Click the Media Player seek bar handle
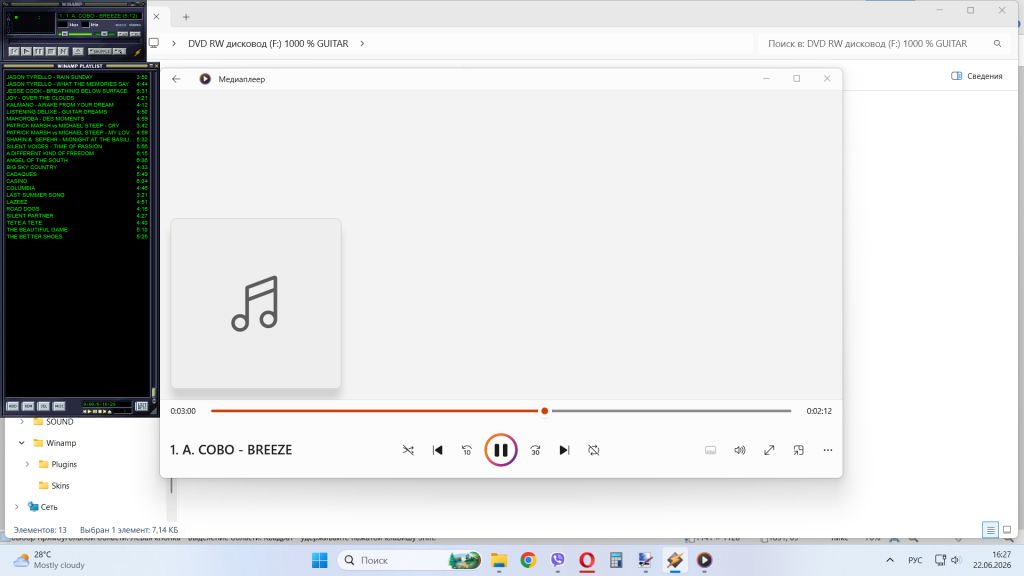The height and width of the screenshot is (576, 1024). click(545, 411)
